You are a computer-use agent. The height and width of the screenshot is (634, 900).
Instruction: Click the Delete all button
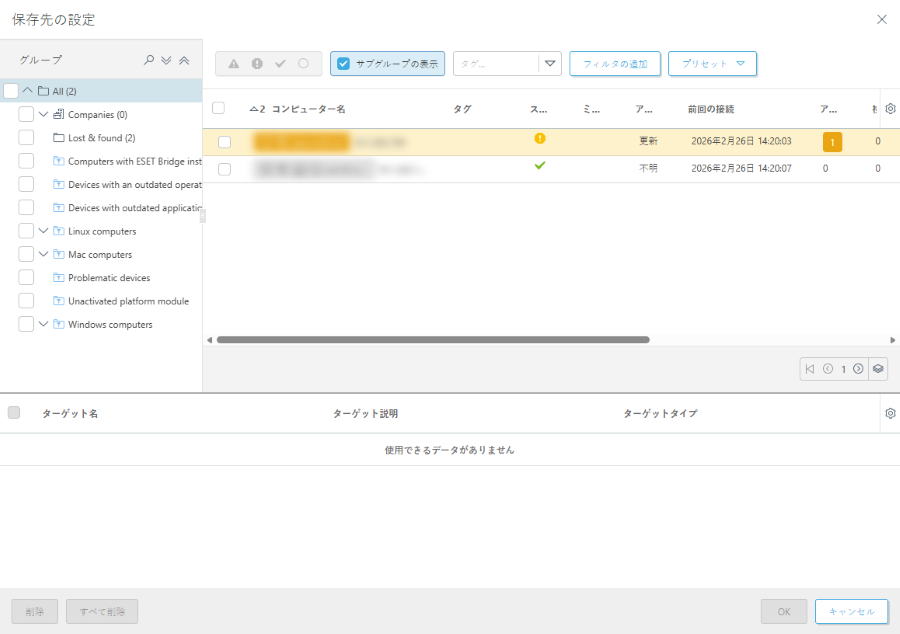[x=102, y=612]
